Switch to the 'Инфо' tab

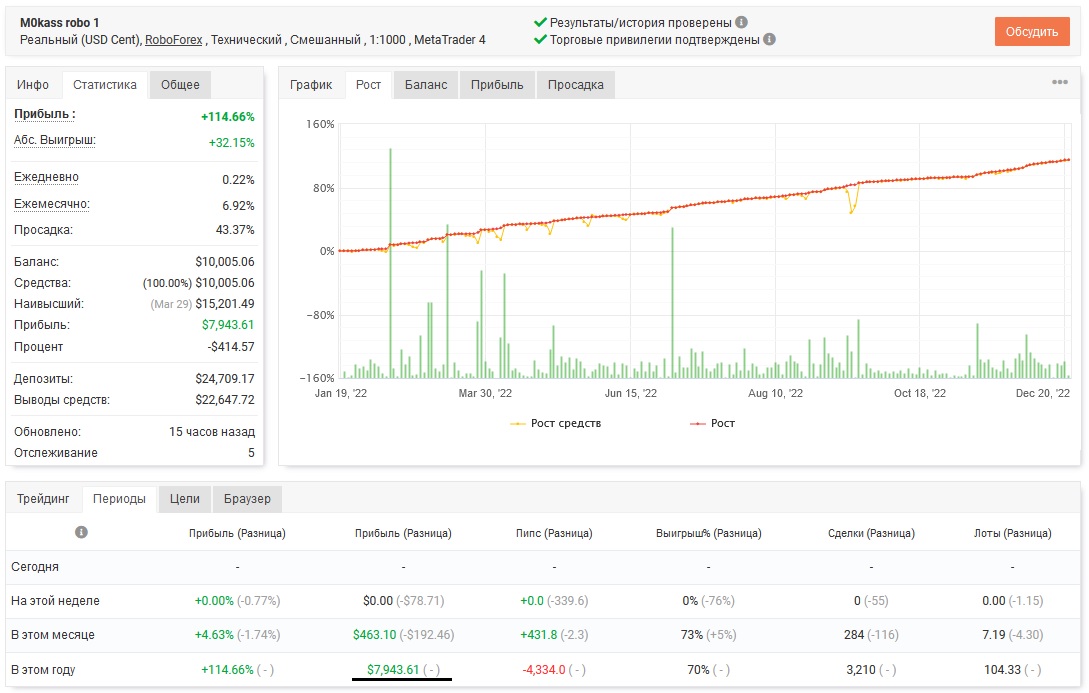coord(33,85)
